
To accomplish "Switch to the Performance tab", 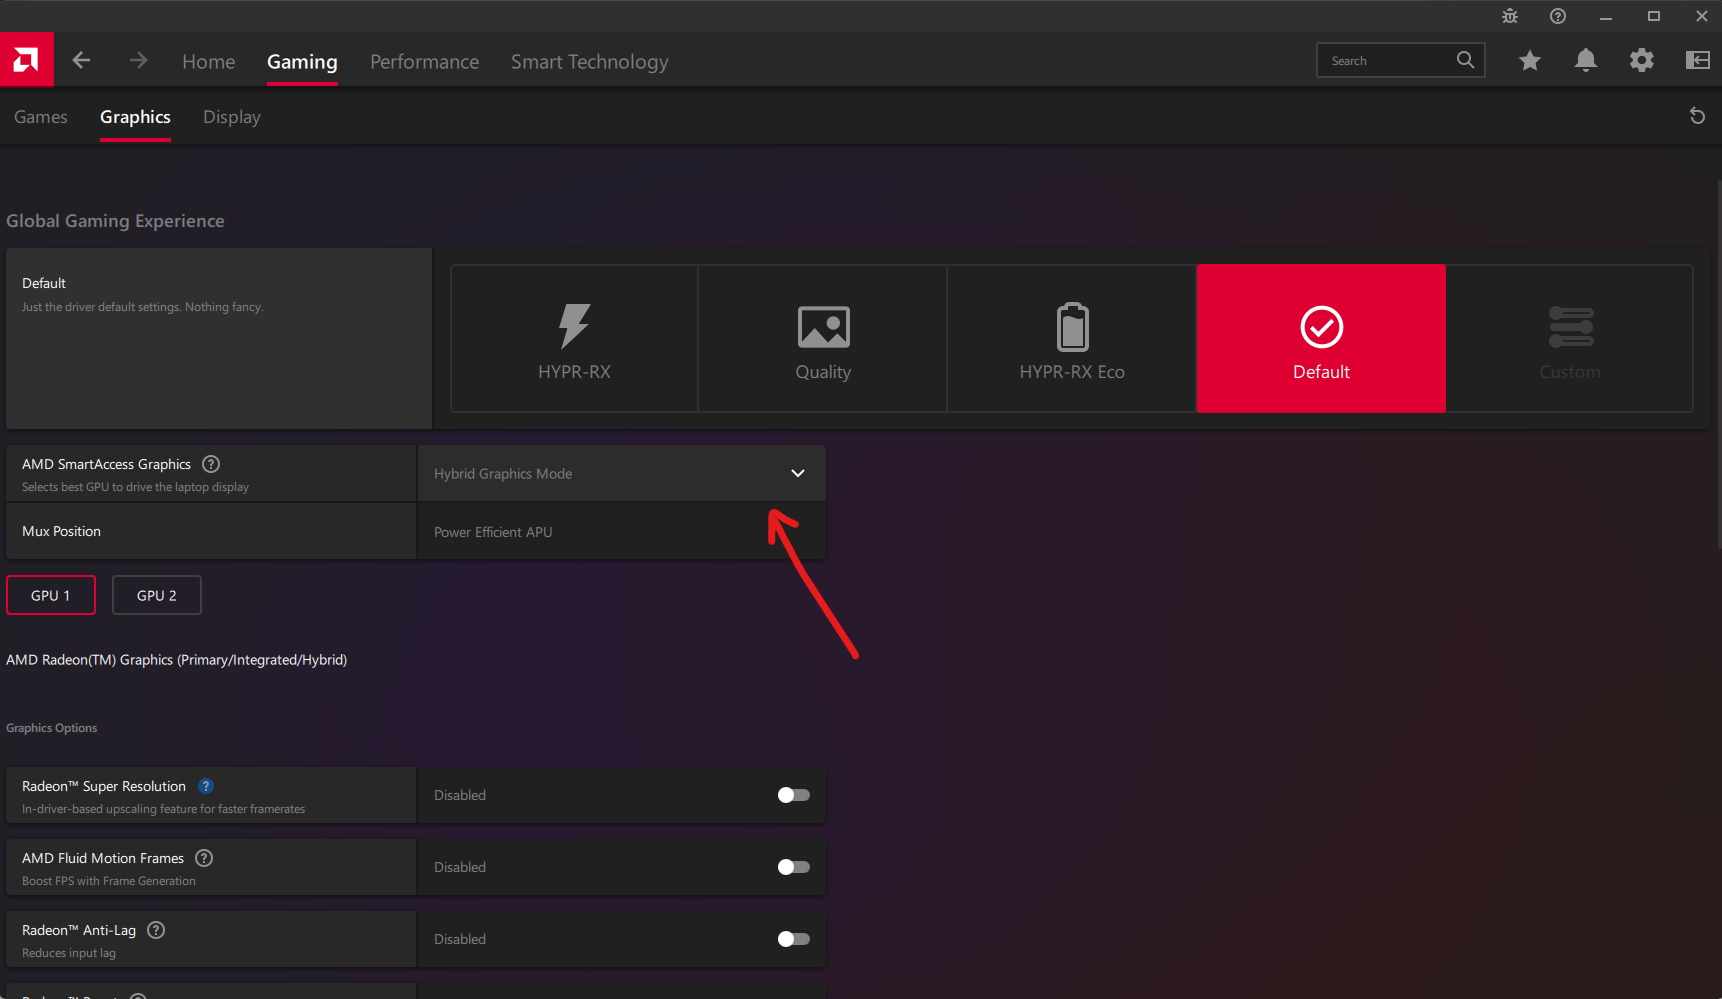I will pos(424,61).
